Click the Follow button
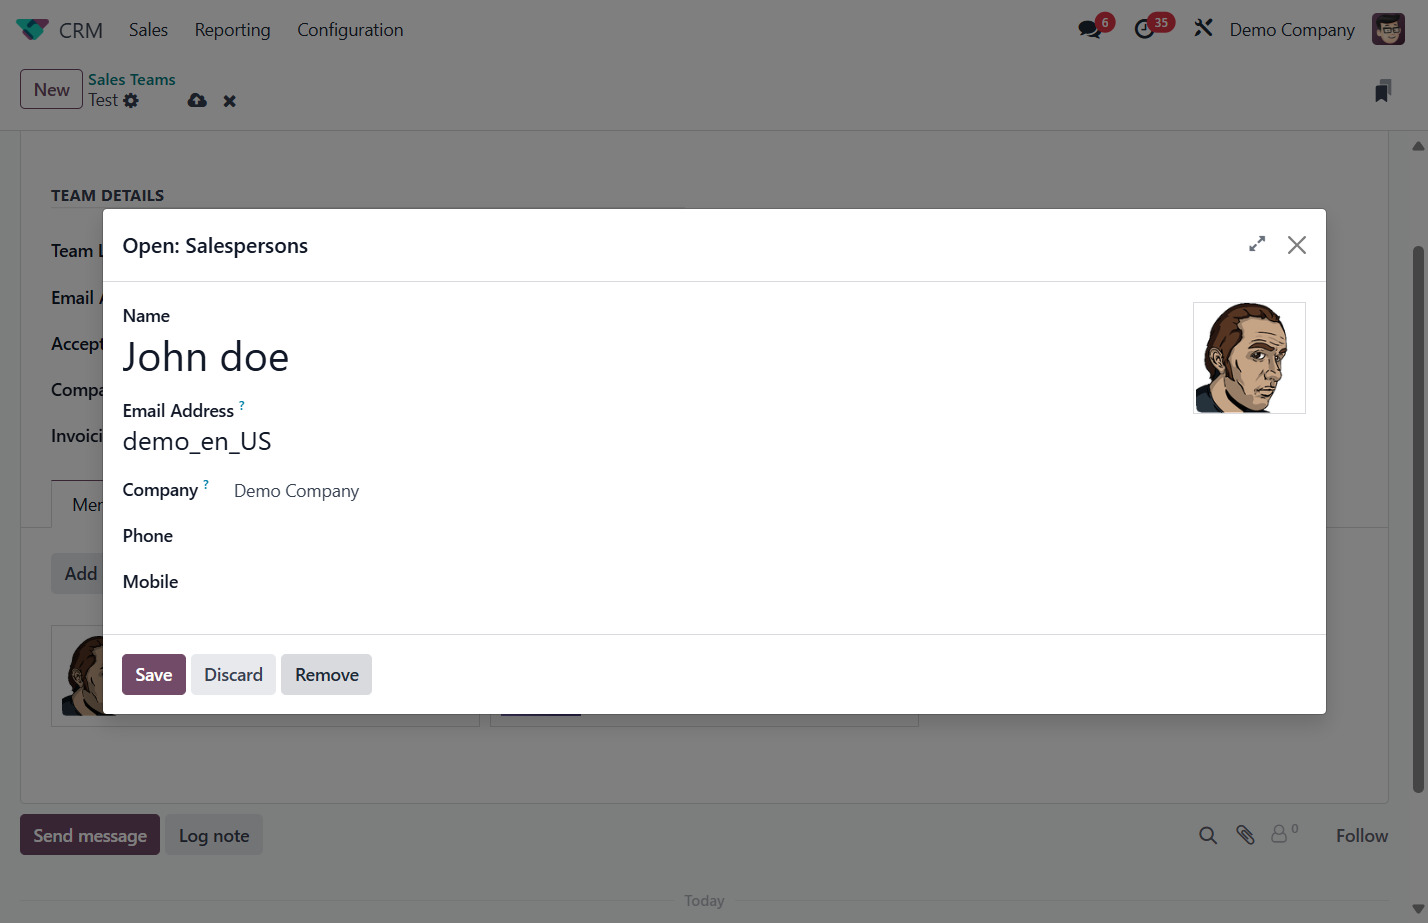This screenshot has width=1428, height=923. 1362,835
